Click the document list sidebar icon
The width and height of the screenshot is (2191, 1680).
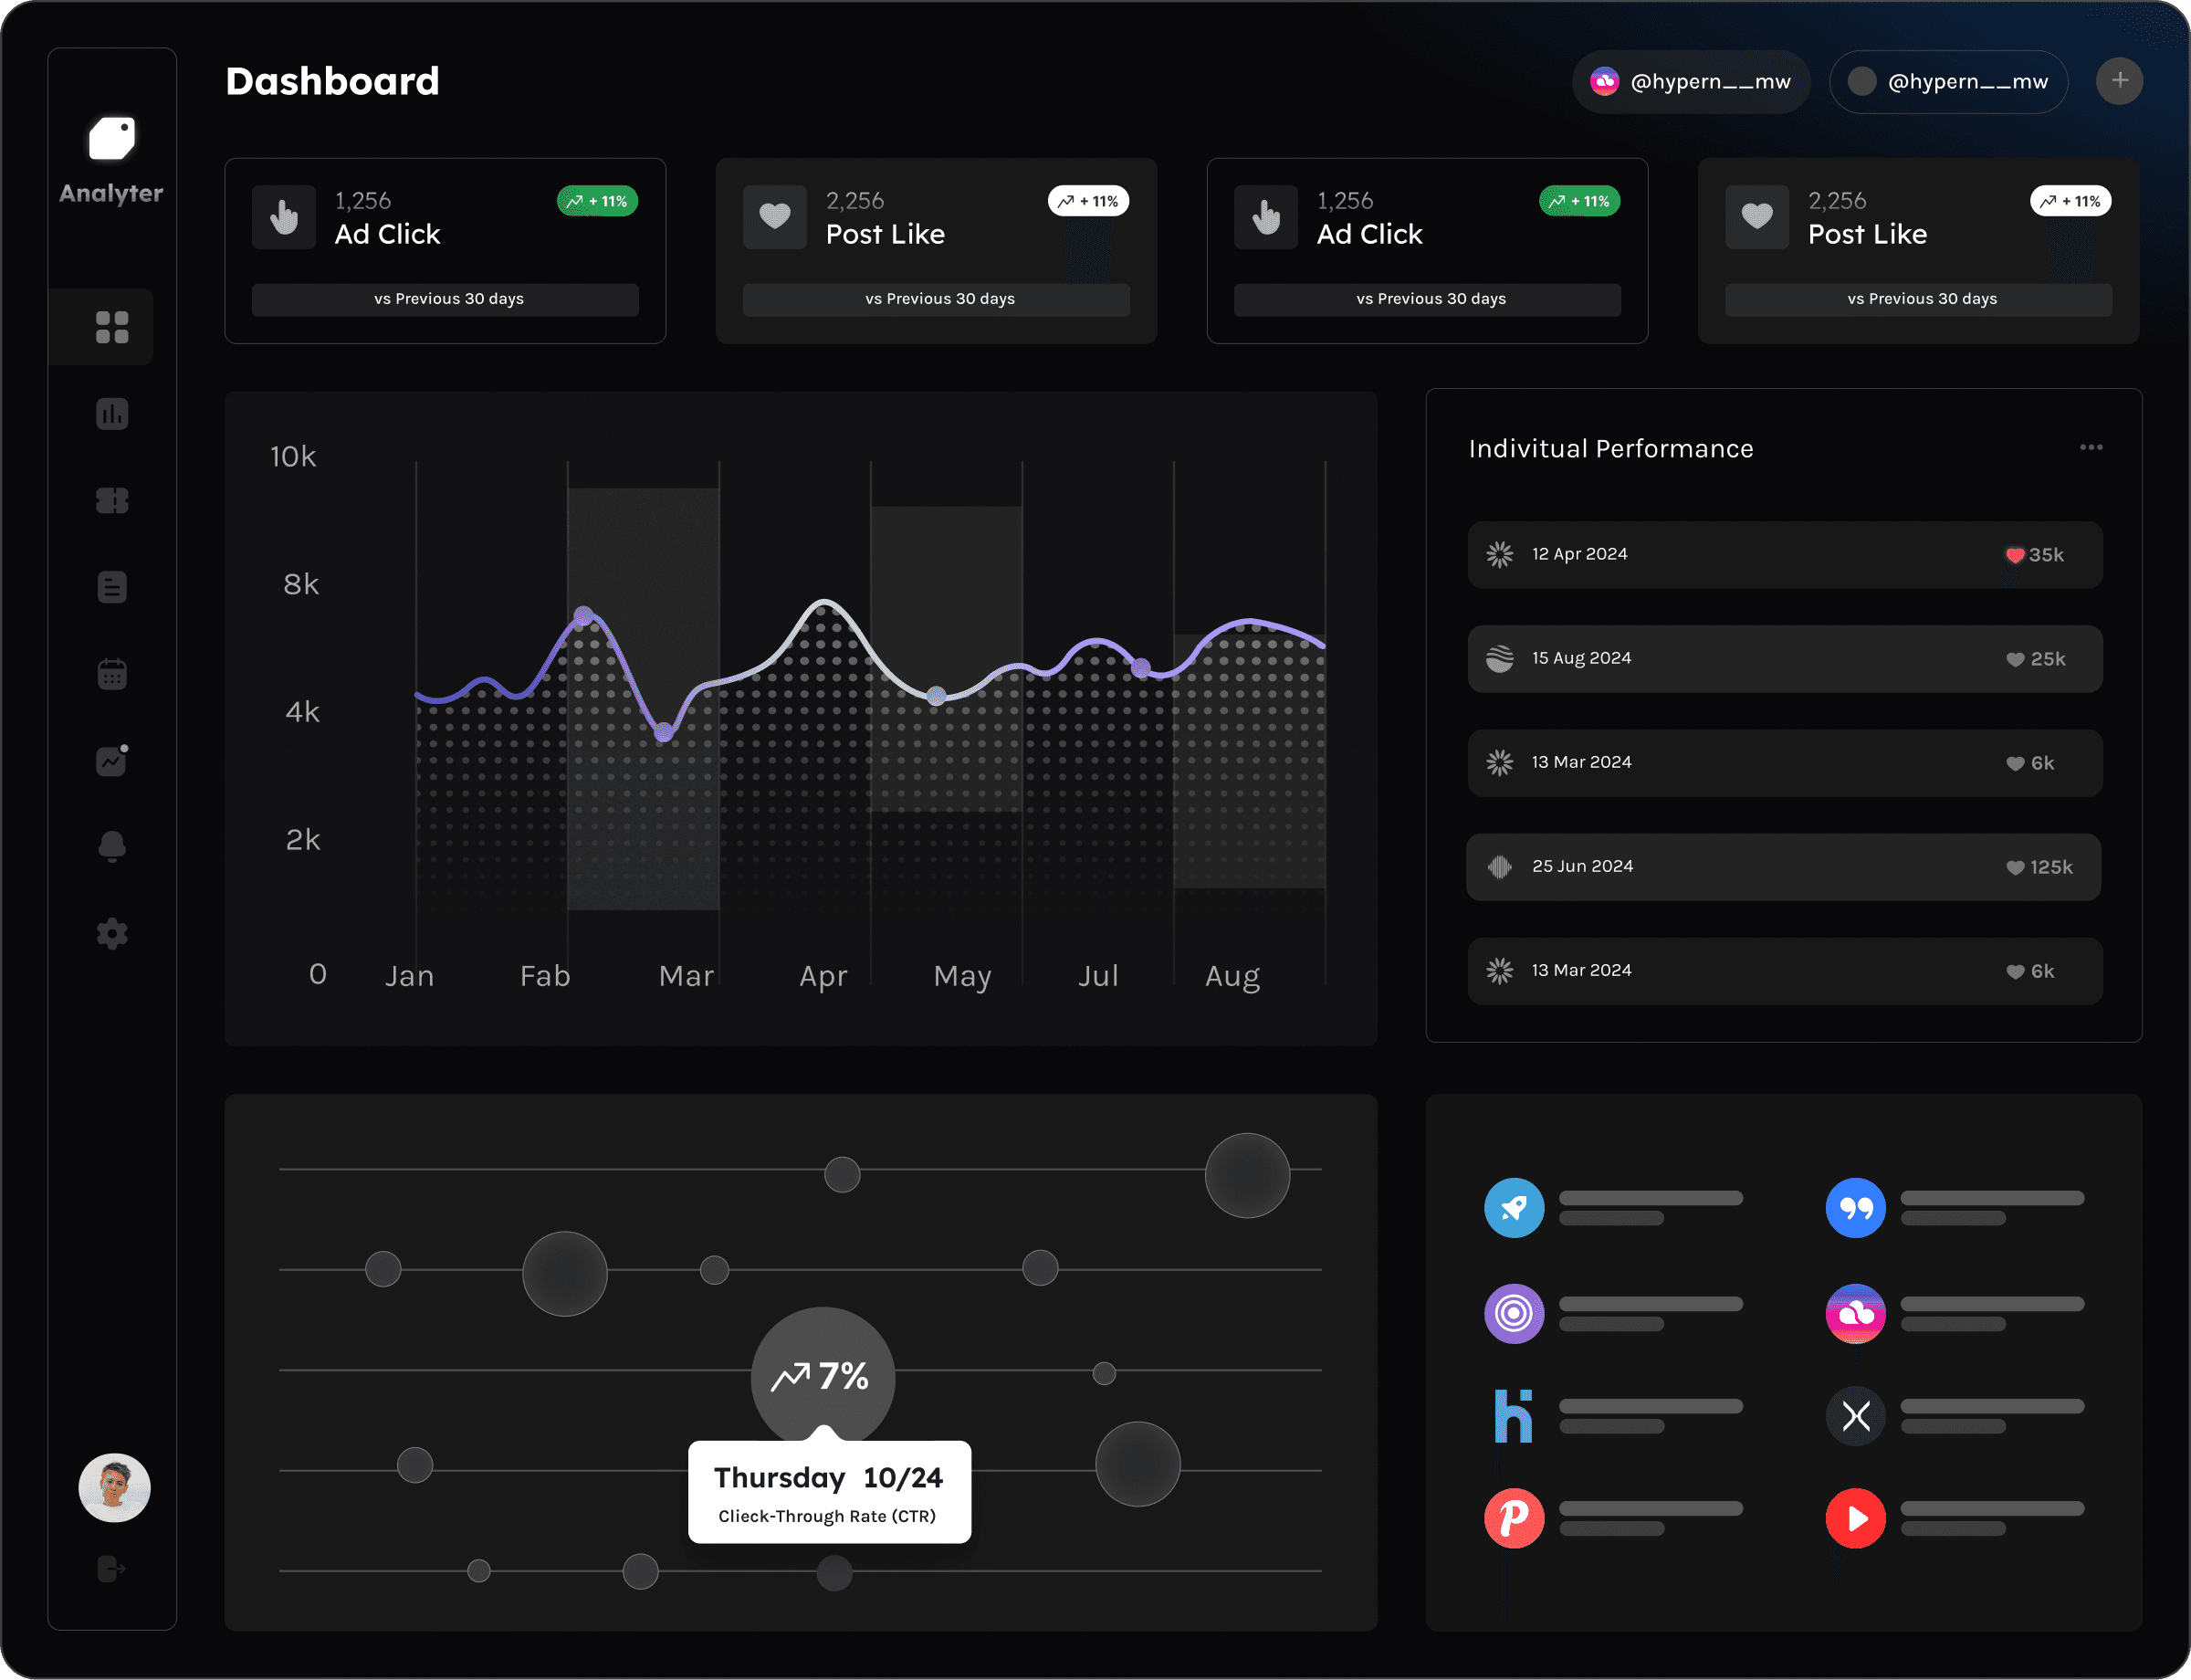pyautogui.click(x=112, y=587)
